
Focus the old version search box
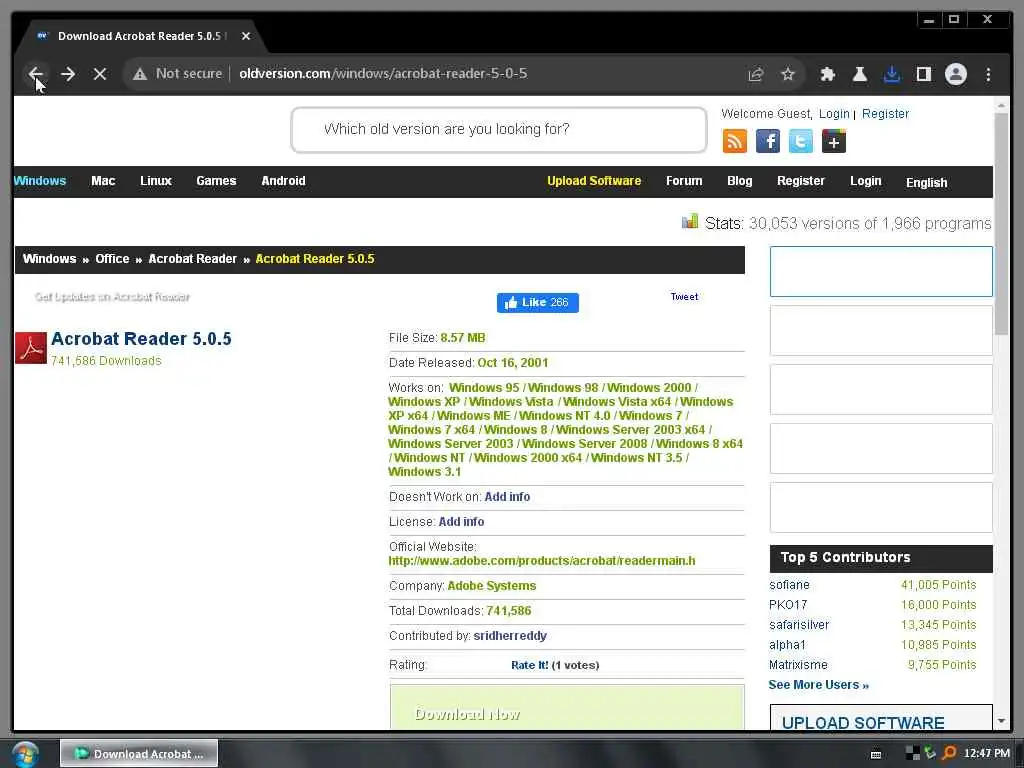coord(499,130)
